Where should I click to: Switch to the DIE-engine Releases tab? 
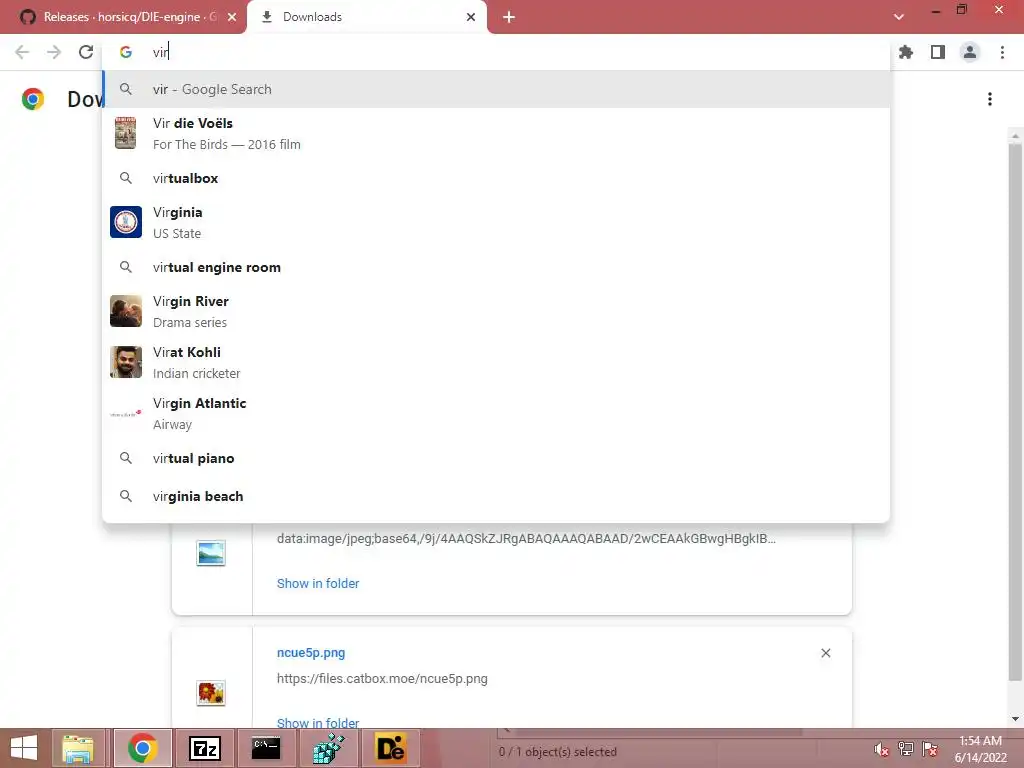tap(123, 17)
